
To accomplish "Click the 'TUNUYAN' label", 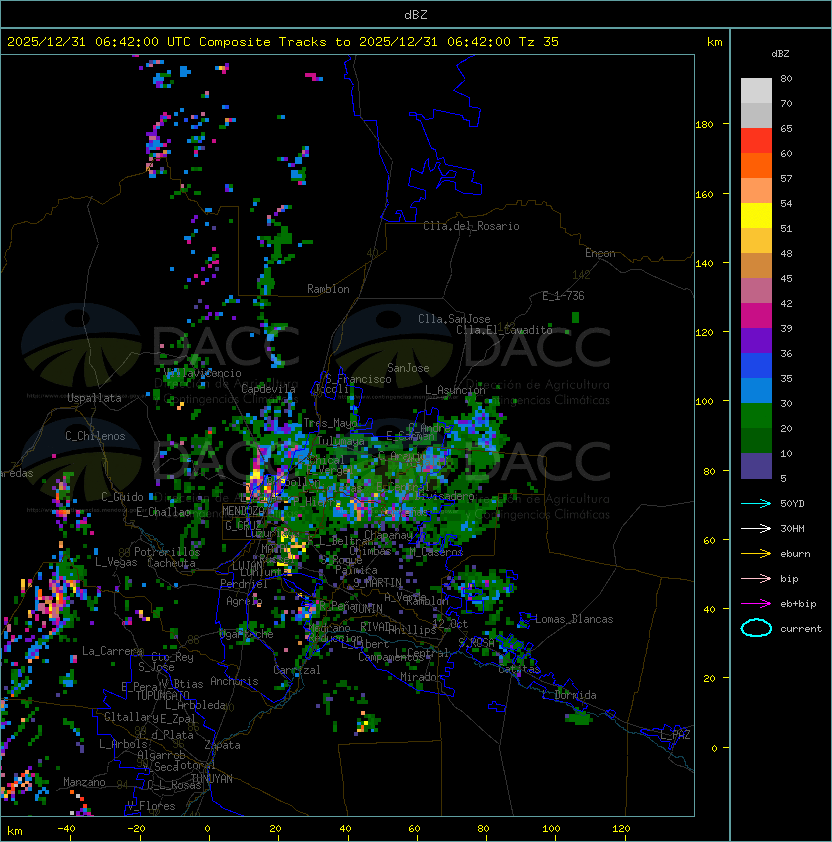I will pos(212,779).
